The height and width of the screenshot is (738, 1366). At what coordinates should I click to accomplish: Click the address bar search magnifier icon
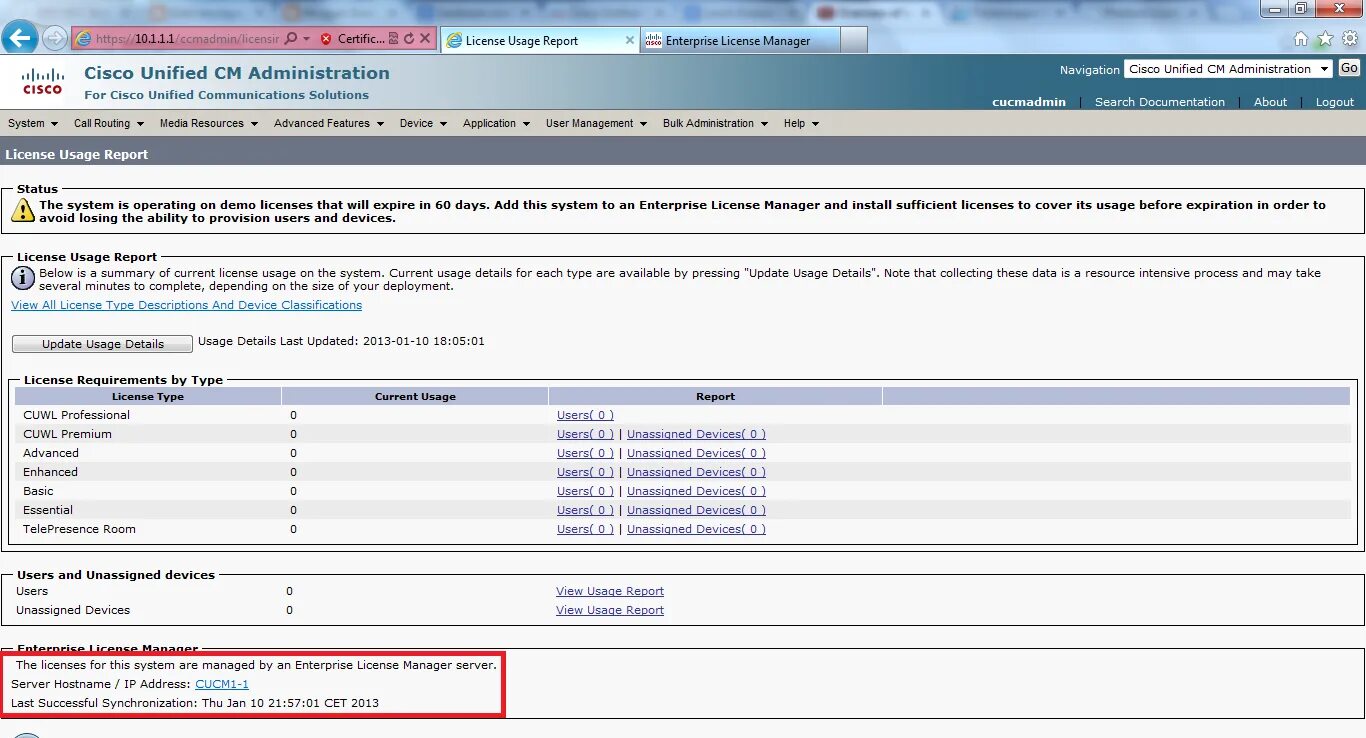291,39
